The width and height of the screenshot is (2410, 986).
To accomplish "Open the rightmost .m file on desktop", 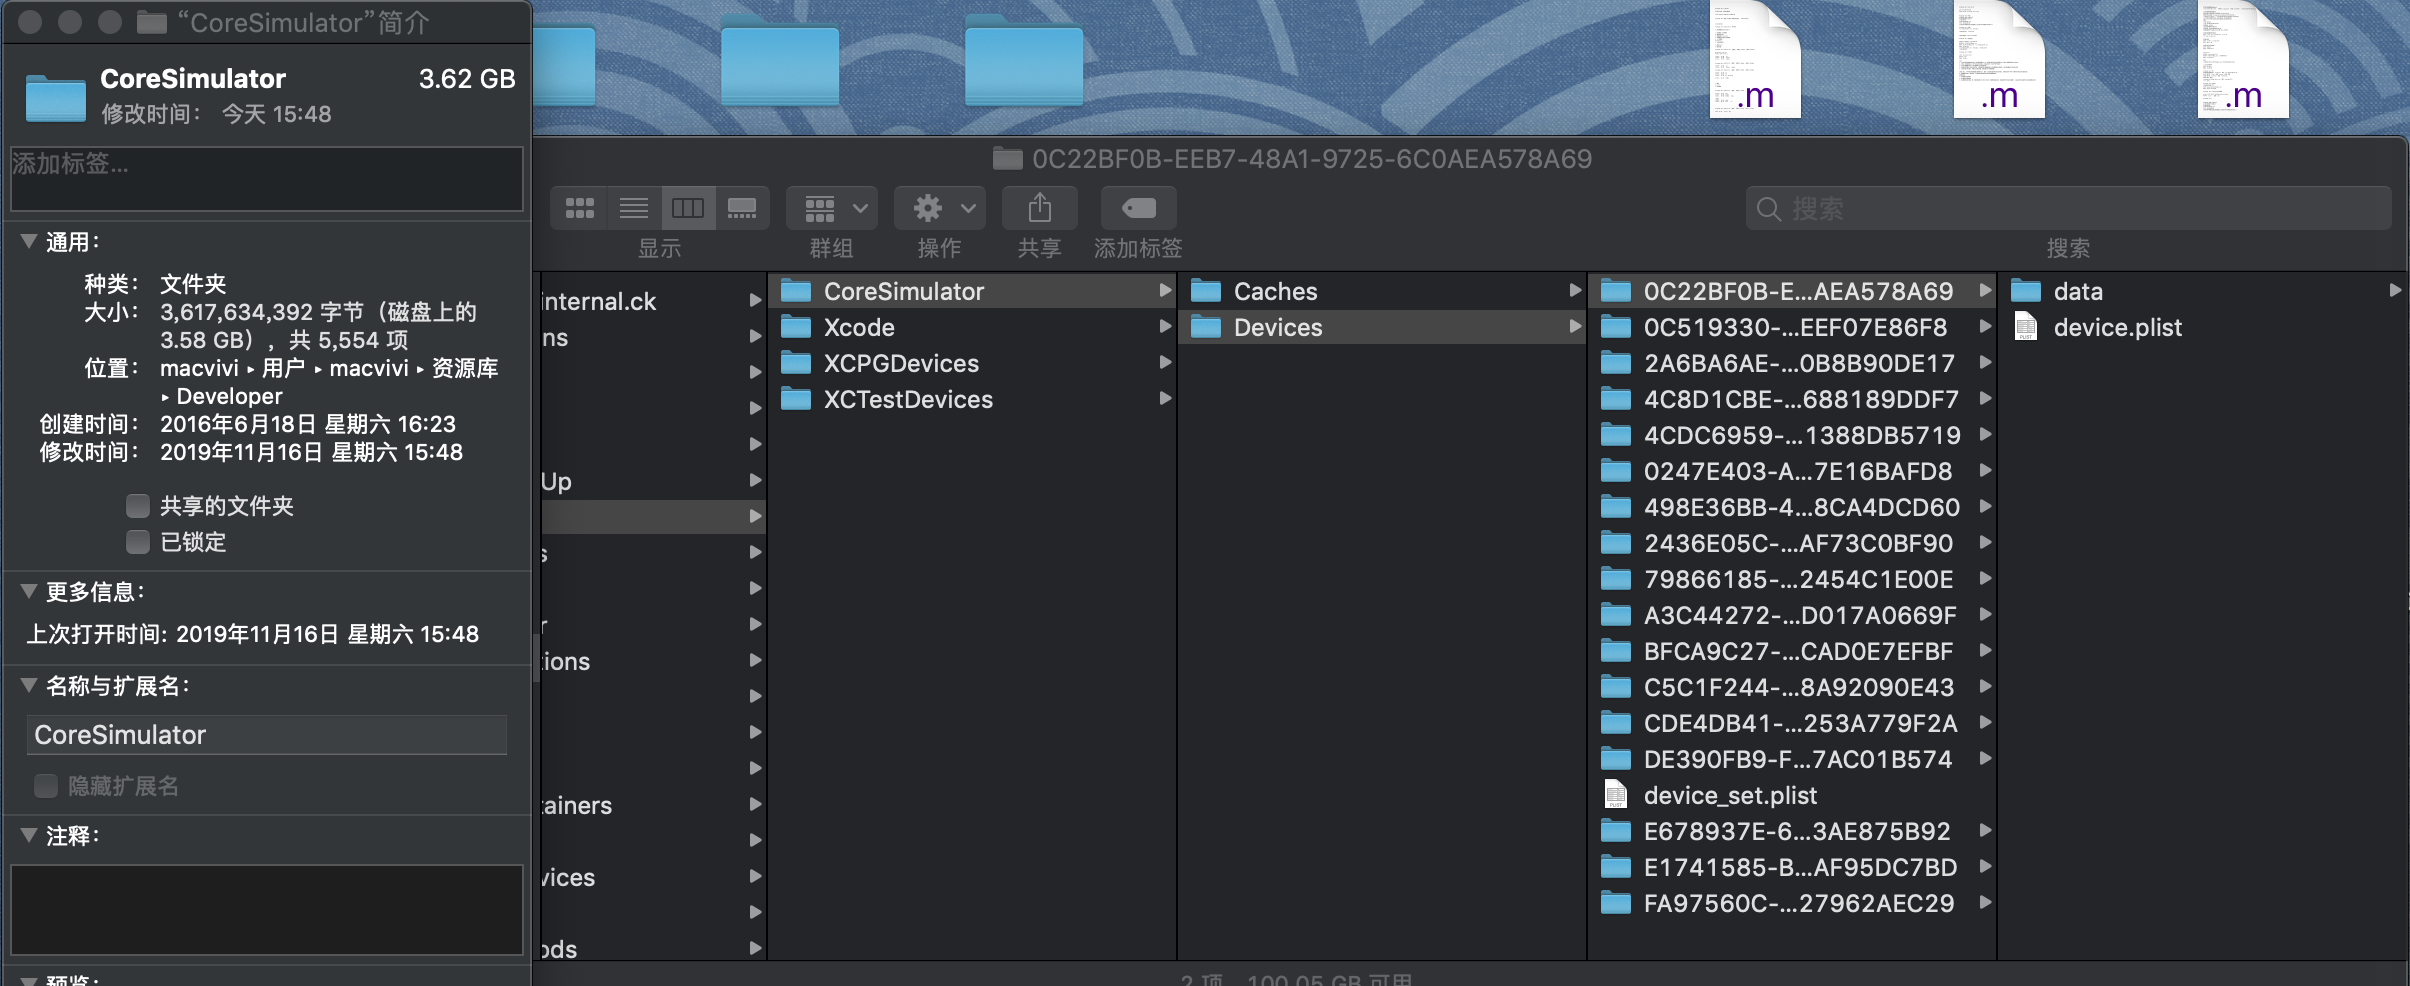I will coord(2245,60).
